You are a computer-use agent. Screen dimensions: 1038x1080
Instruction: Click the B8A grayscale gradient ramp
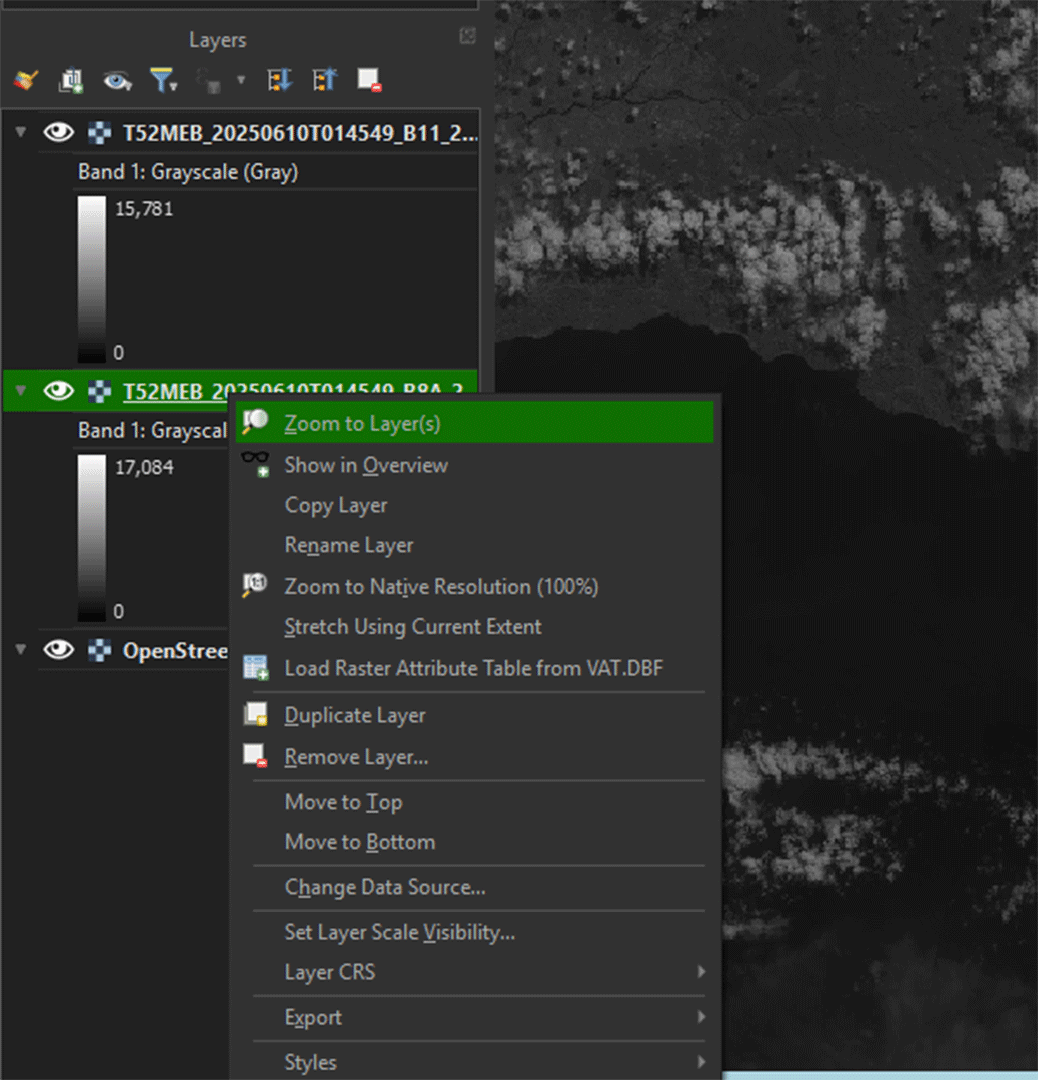pyautogui.click(x=92, y=538)
